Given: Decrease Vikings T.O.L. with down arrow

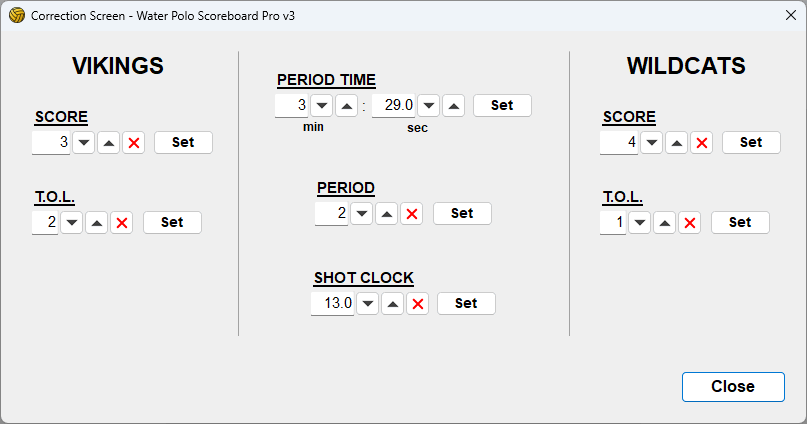Looking at the screenshot, I should click(72, 223).
